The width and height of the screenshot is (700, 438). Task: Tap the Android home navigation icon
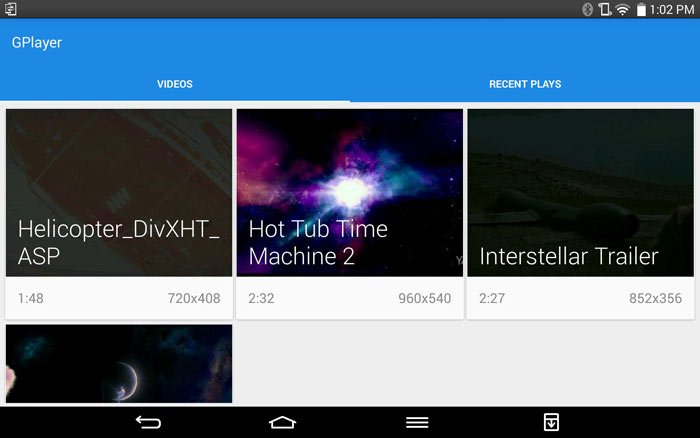[x=283, y=422]
